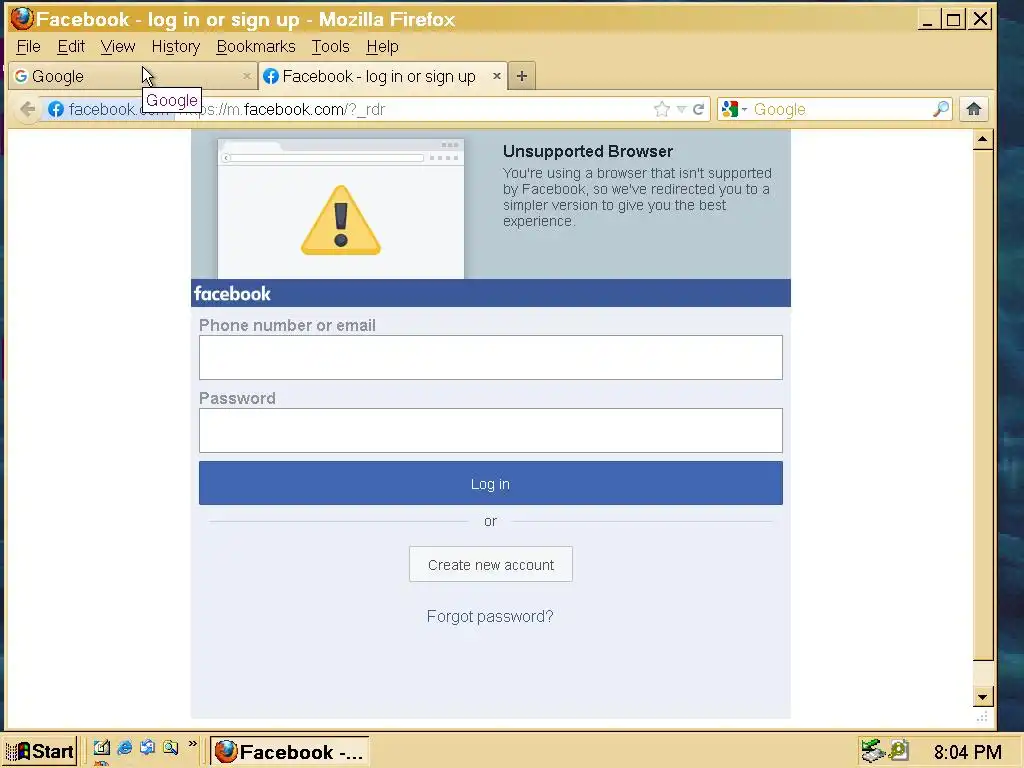Image resolution: width=1024 pixels, height=768 pixels.
Task: Close the Google tab
Action: [x=246, y=76]
